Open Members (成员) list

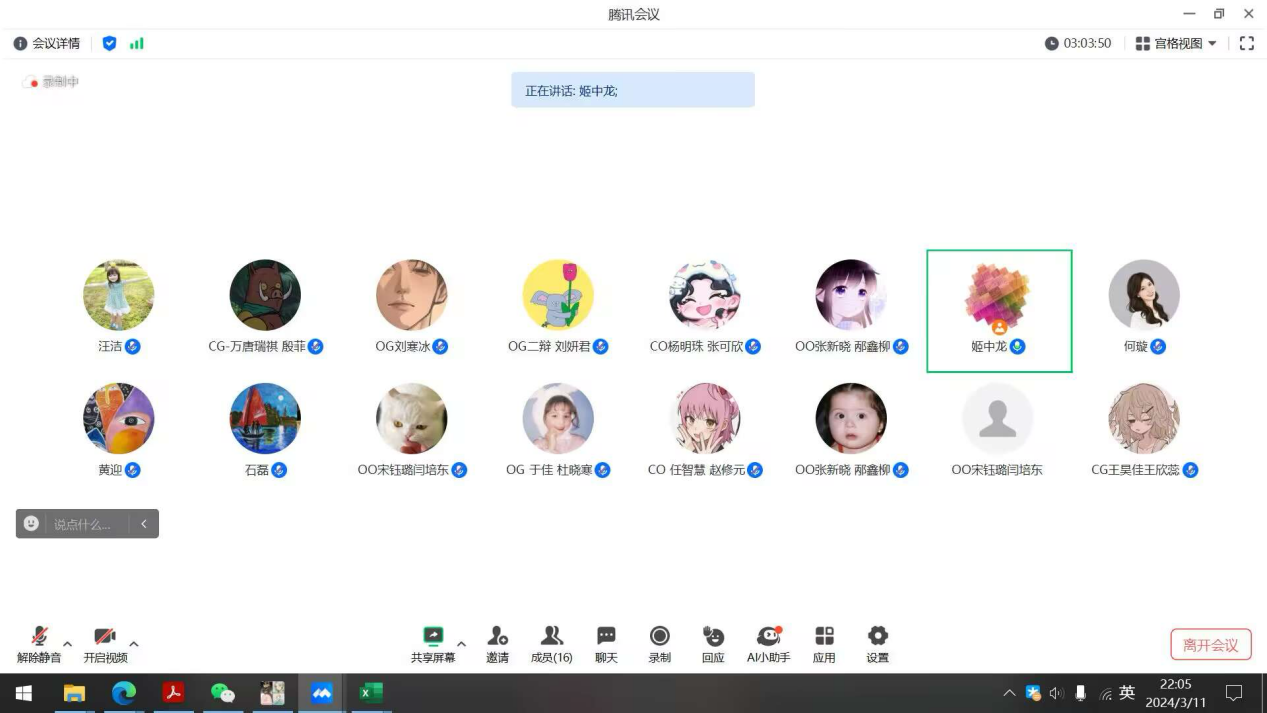pos(551,637)
